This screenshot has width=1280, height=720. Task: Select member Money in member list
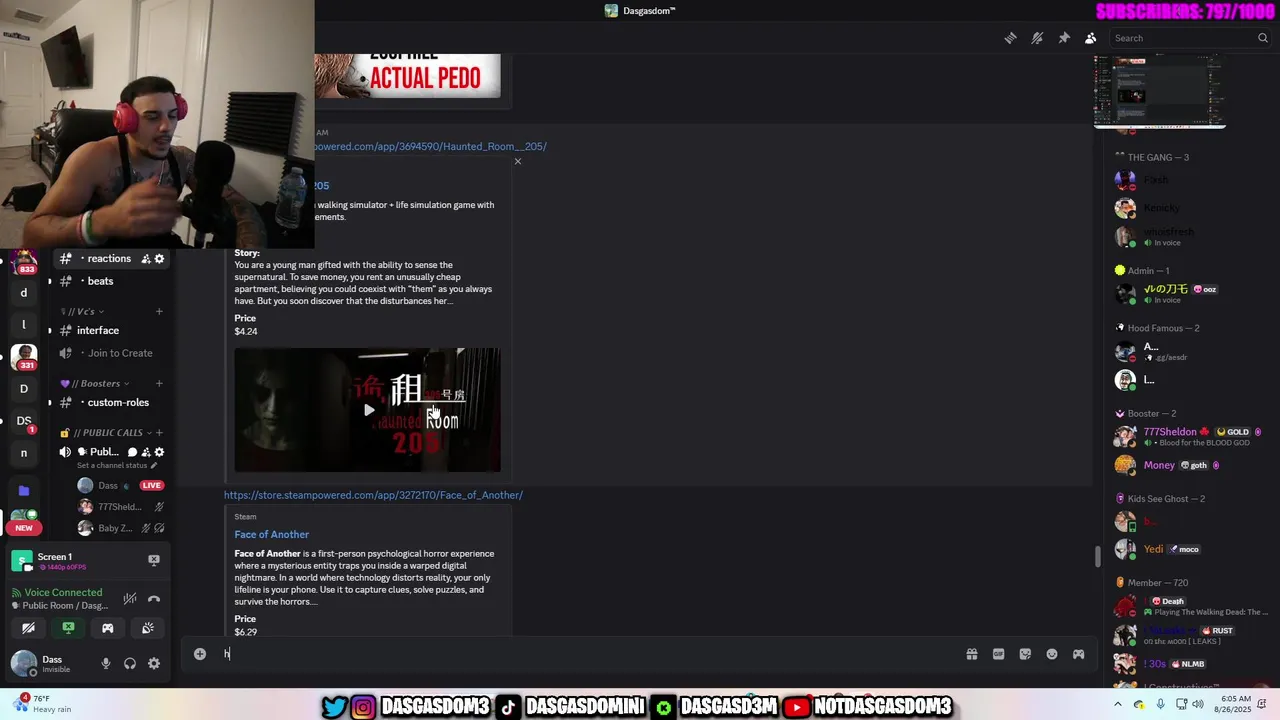point(1188,465)
